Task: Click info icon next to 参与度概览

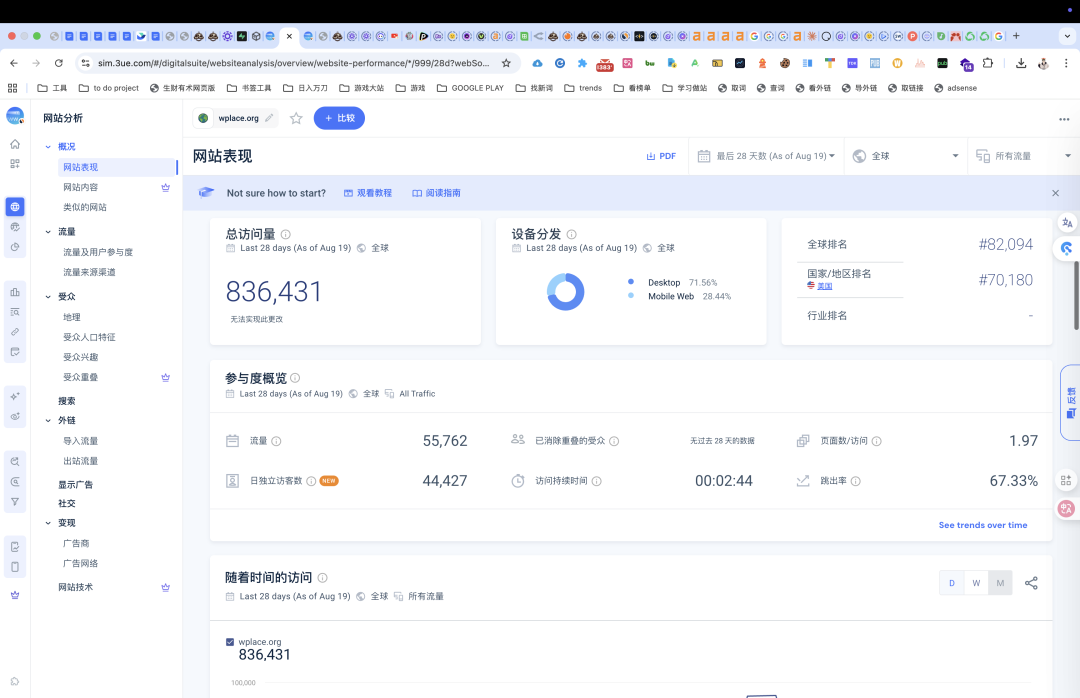Action: 295,378
